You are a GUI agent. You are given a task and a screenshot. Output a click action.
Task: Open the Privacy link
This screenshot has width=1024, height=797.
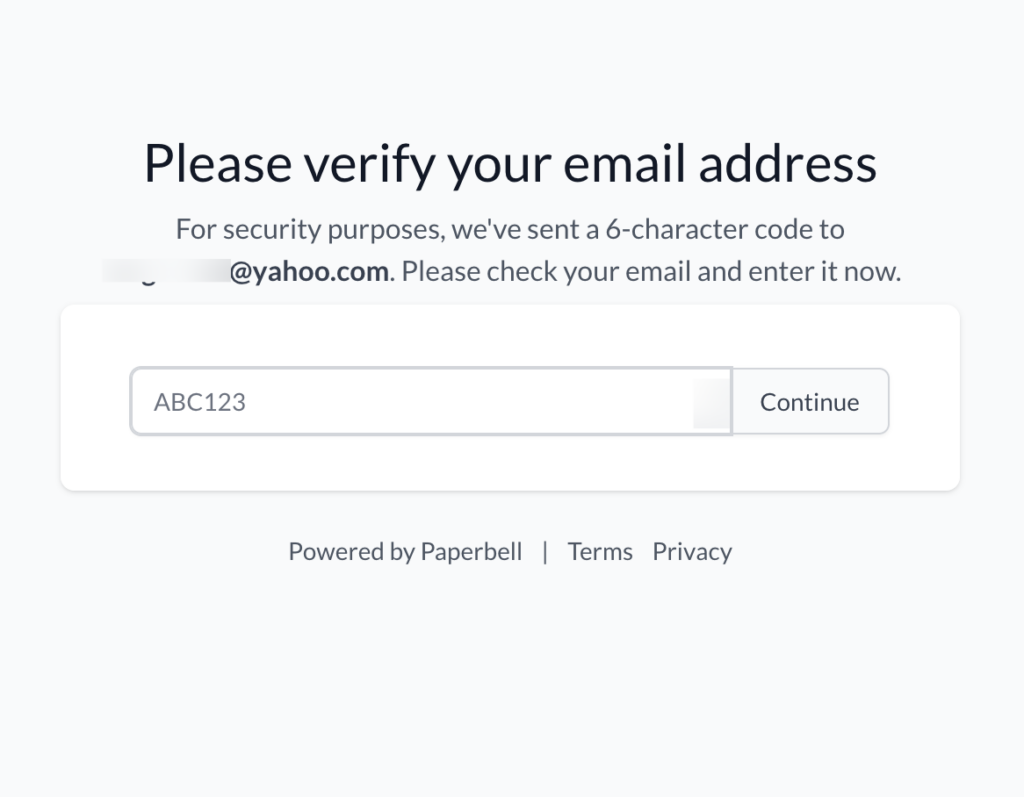[x=692, y=552]
